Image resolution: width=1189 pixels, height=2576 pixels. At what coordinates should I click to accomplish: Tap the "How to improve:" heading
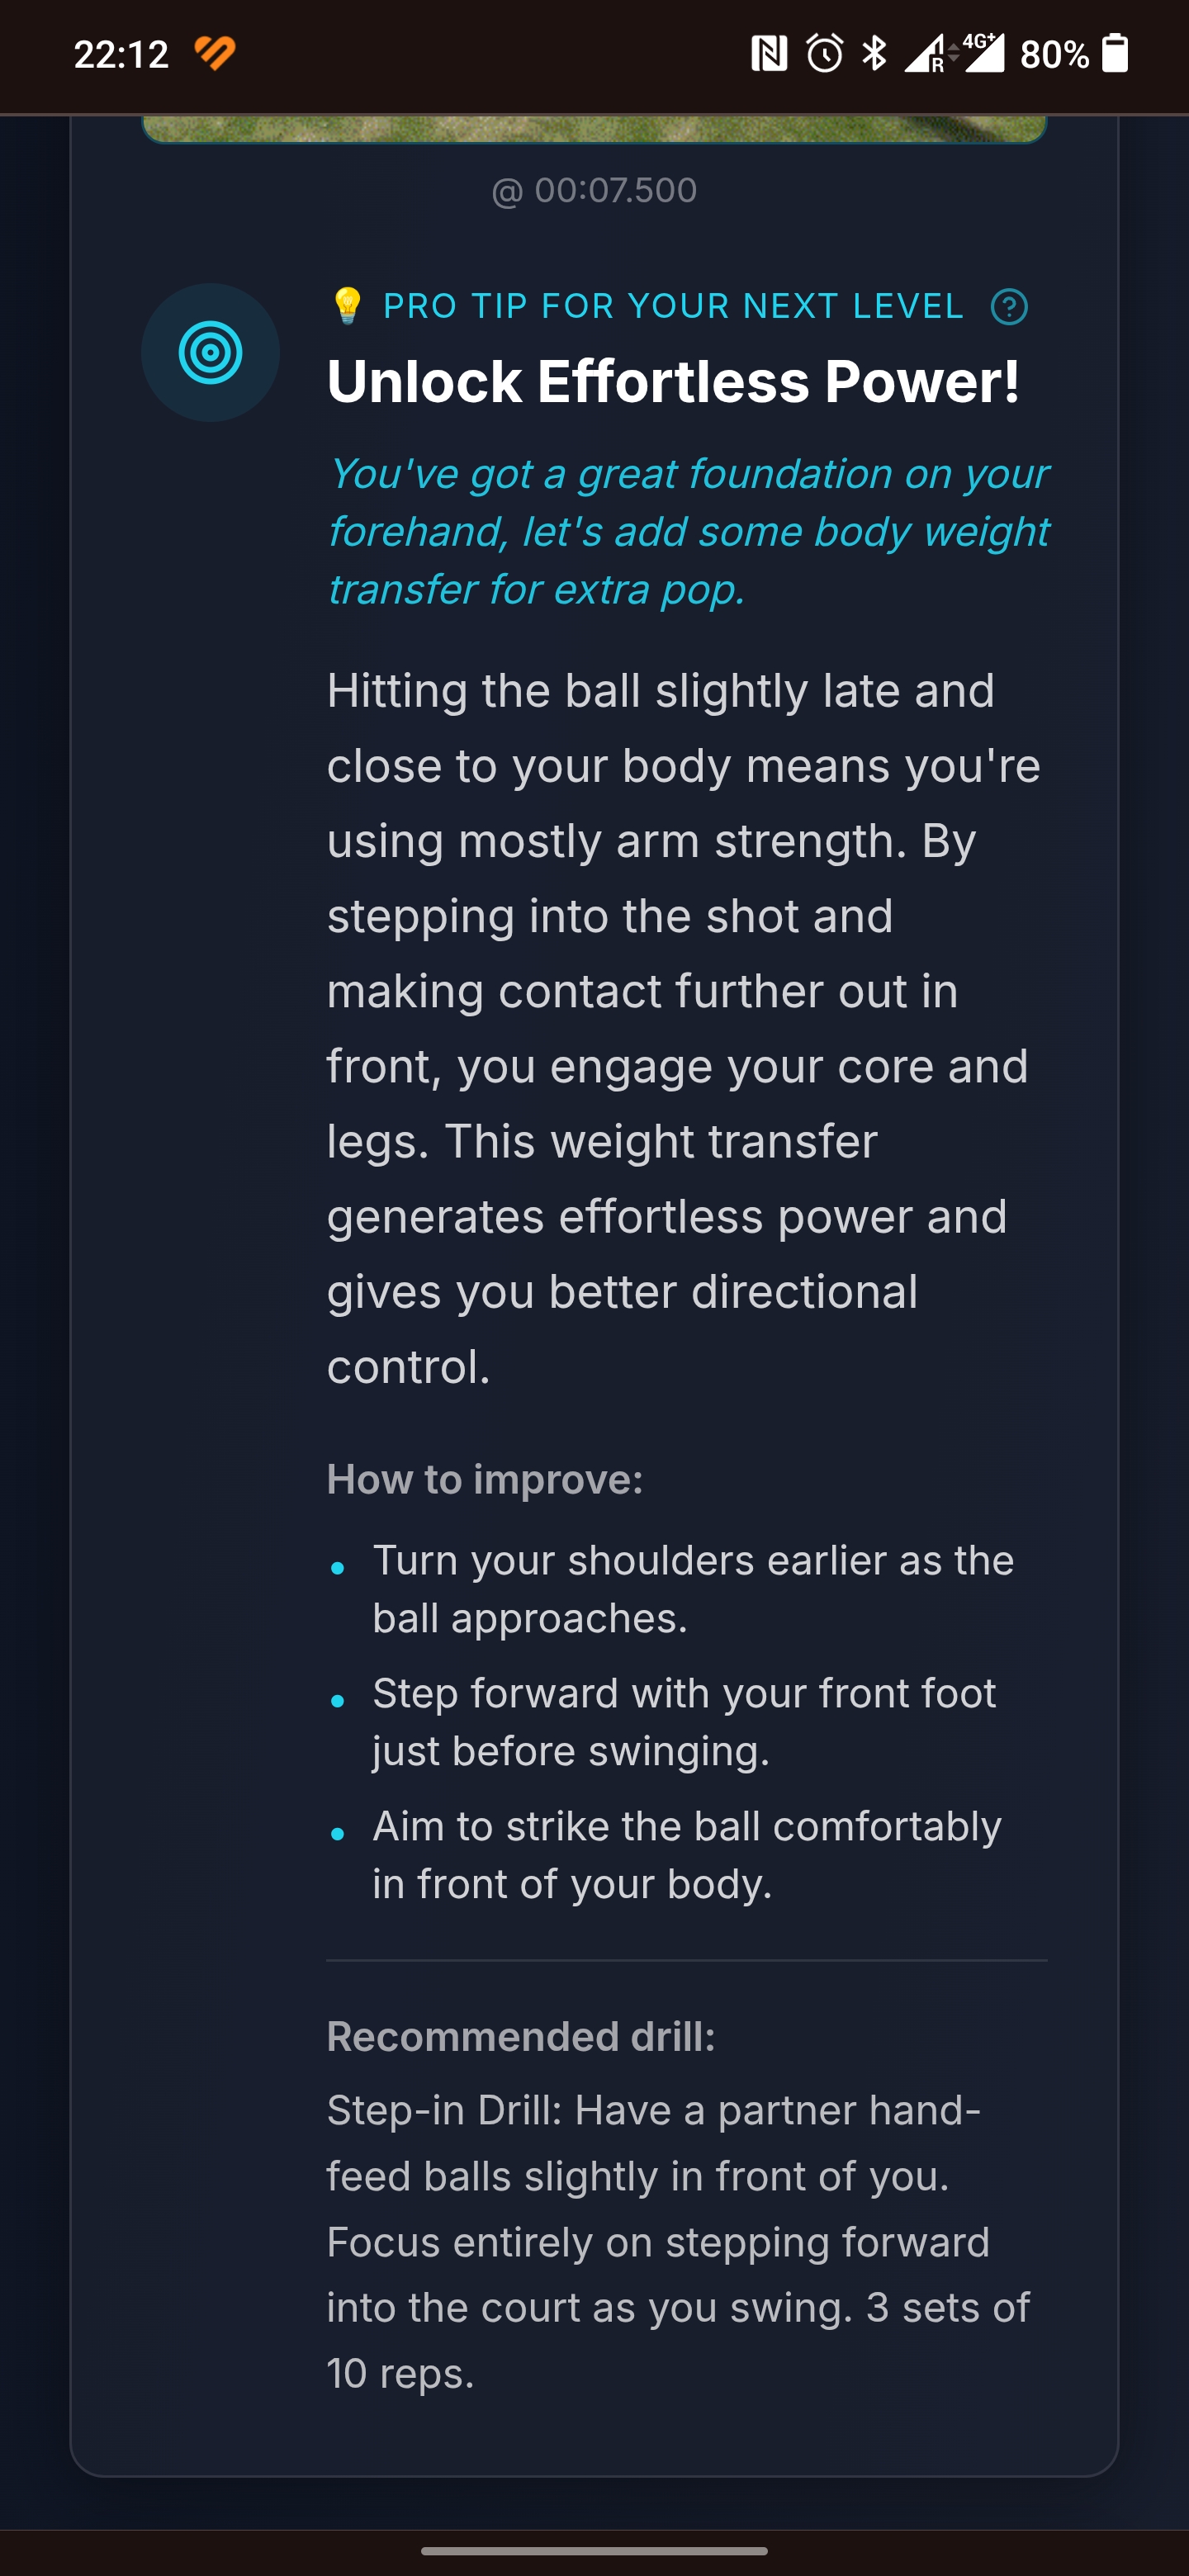(485, 1479)
